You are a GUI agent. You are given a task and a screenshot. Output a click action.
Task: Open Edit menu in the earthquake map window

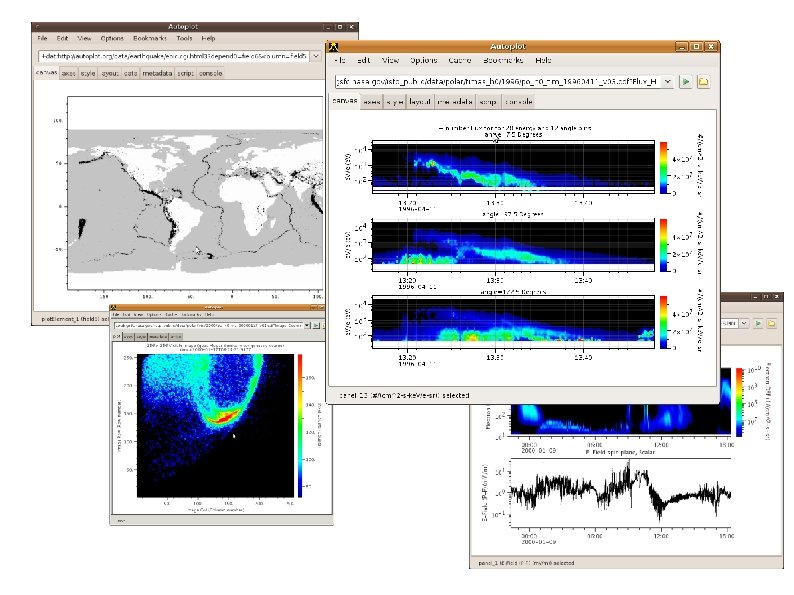coord(62,38)
